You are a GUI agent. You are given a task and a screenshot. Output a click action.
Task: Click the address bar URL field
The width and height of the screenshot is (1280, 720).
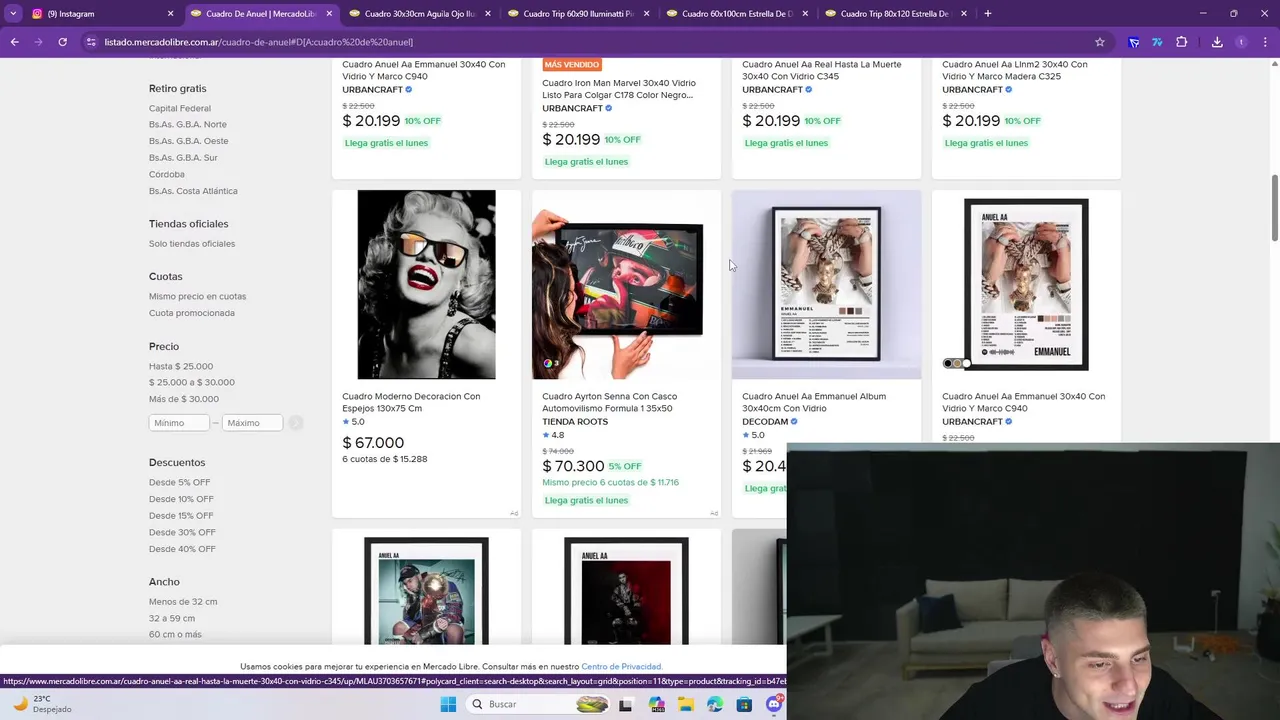(590, 42)
